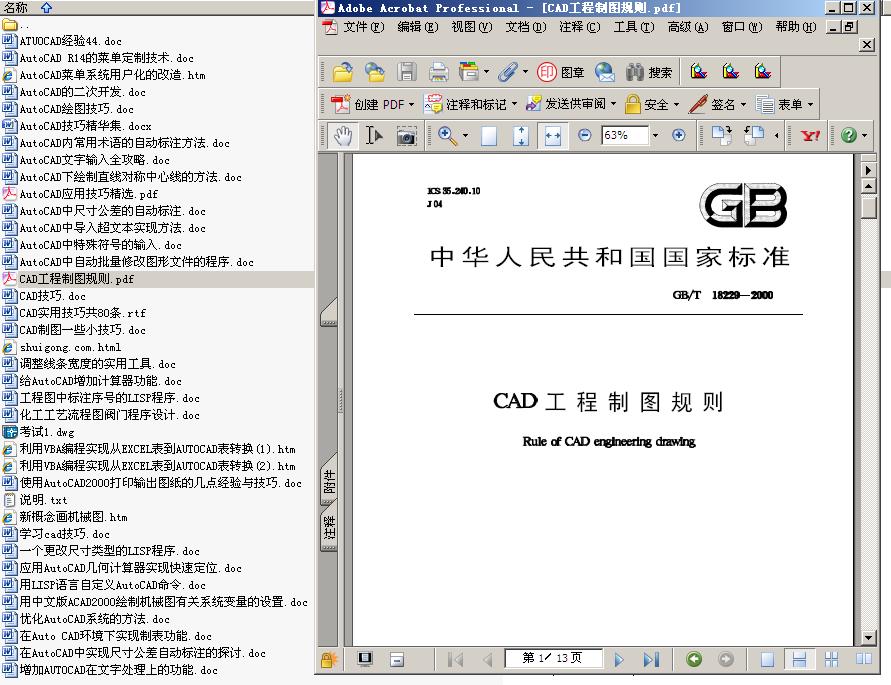Image resolution: width=891 pixels, height=685 pixels.
Task: Click the red 图章 stamp icon
Action: pos(546,72)
